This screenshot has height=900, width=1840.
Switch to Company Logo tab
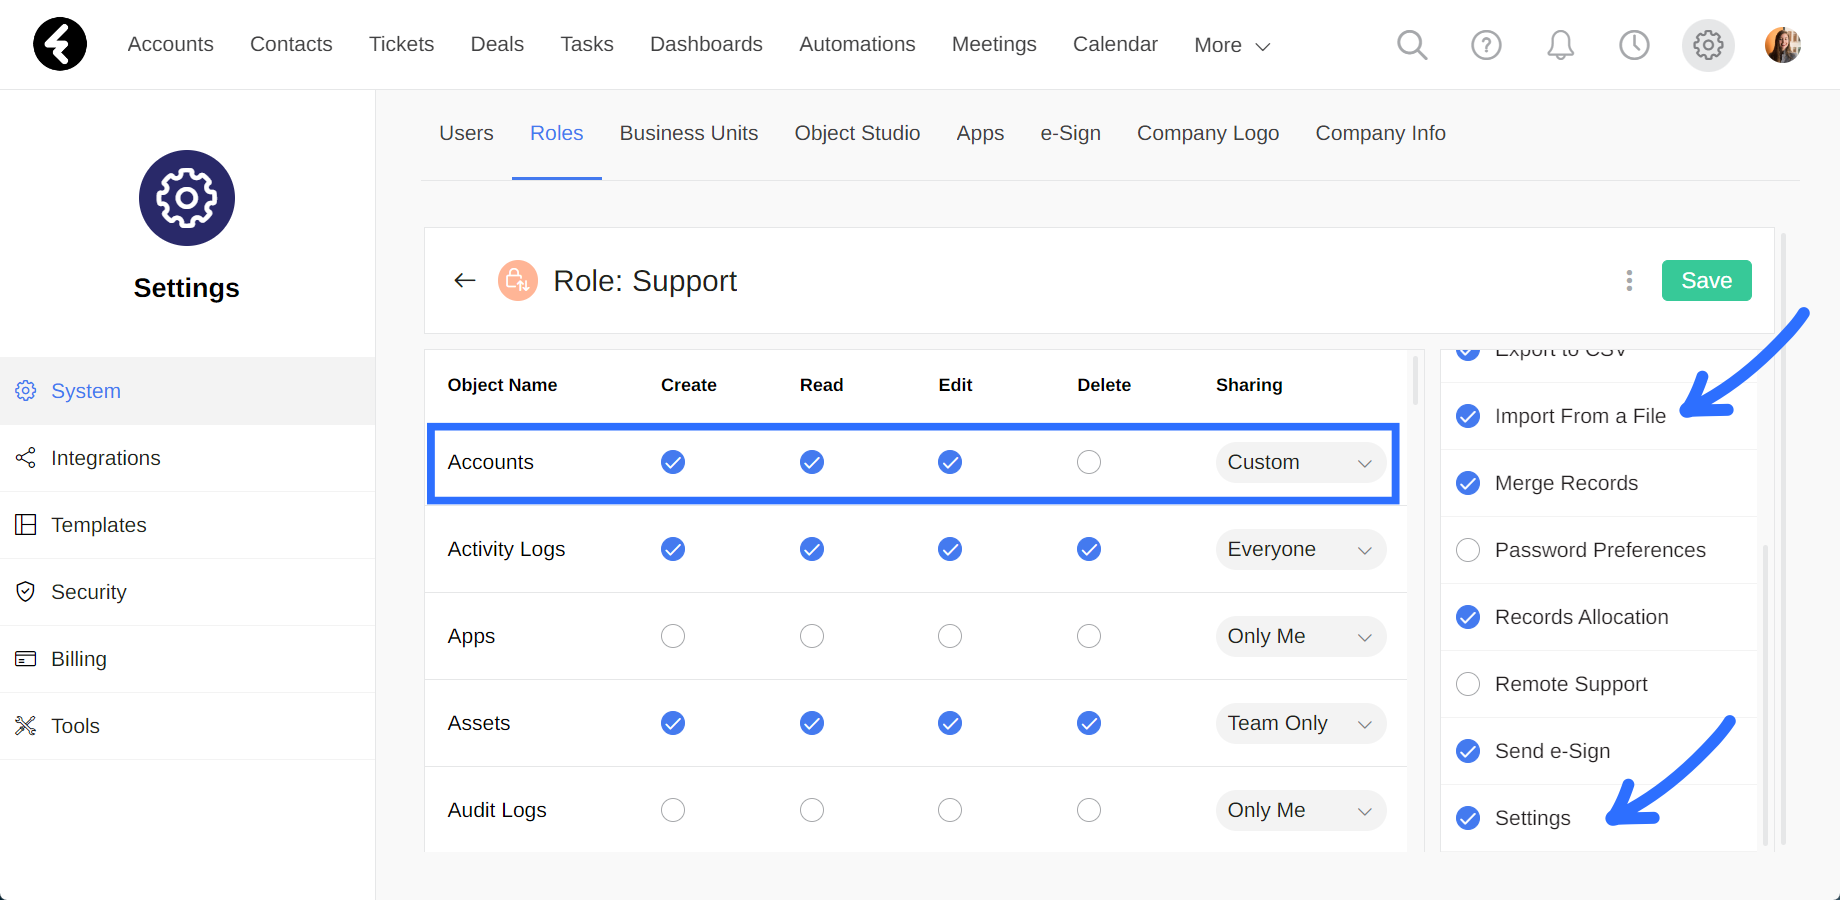[1208, 133]
